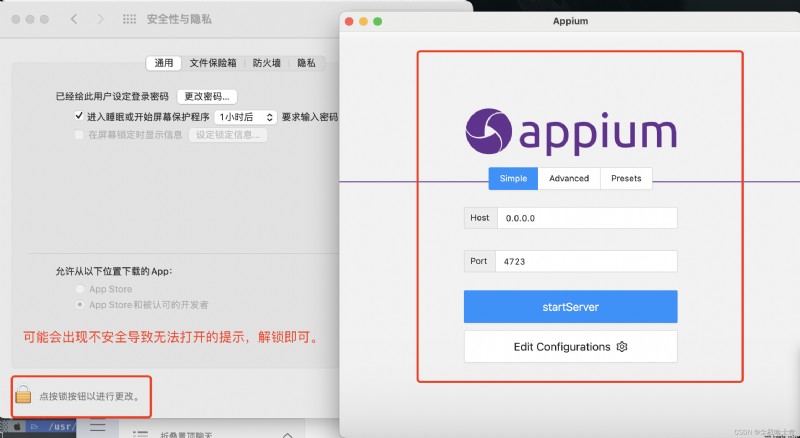The image size is (800, 438).
Task: Switch to the Advanced tab in Appium
Action: pyautogui.click(x=569, y=178)
